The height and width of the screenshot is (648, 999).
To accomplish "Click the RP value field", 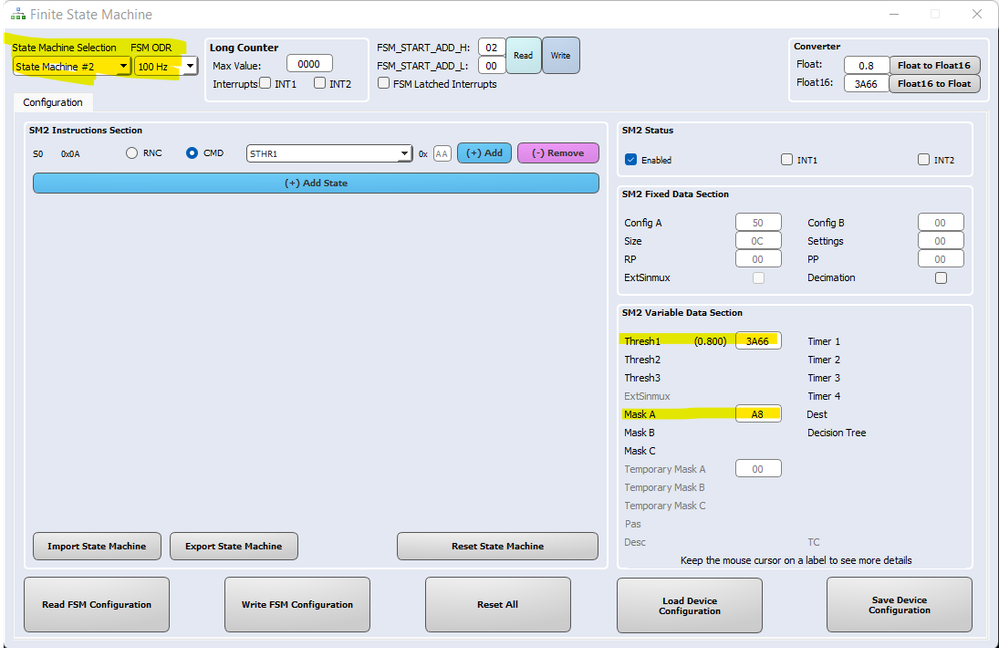I will (758, 259).
